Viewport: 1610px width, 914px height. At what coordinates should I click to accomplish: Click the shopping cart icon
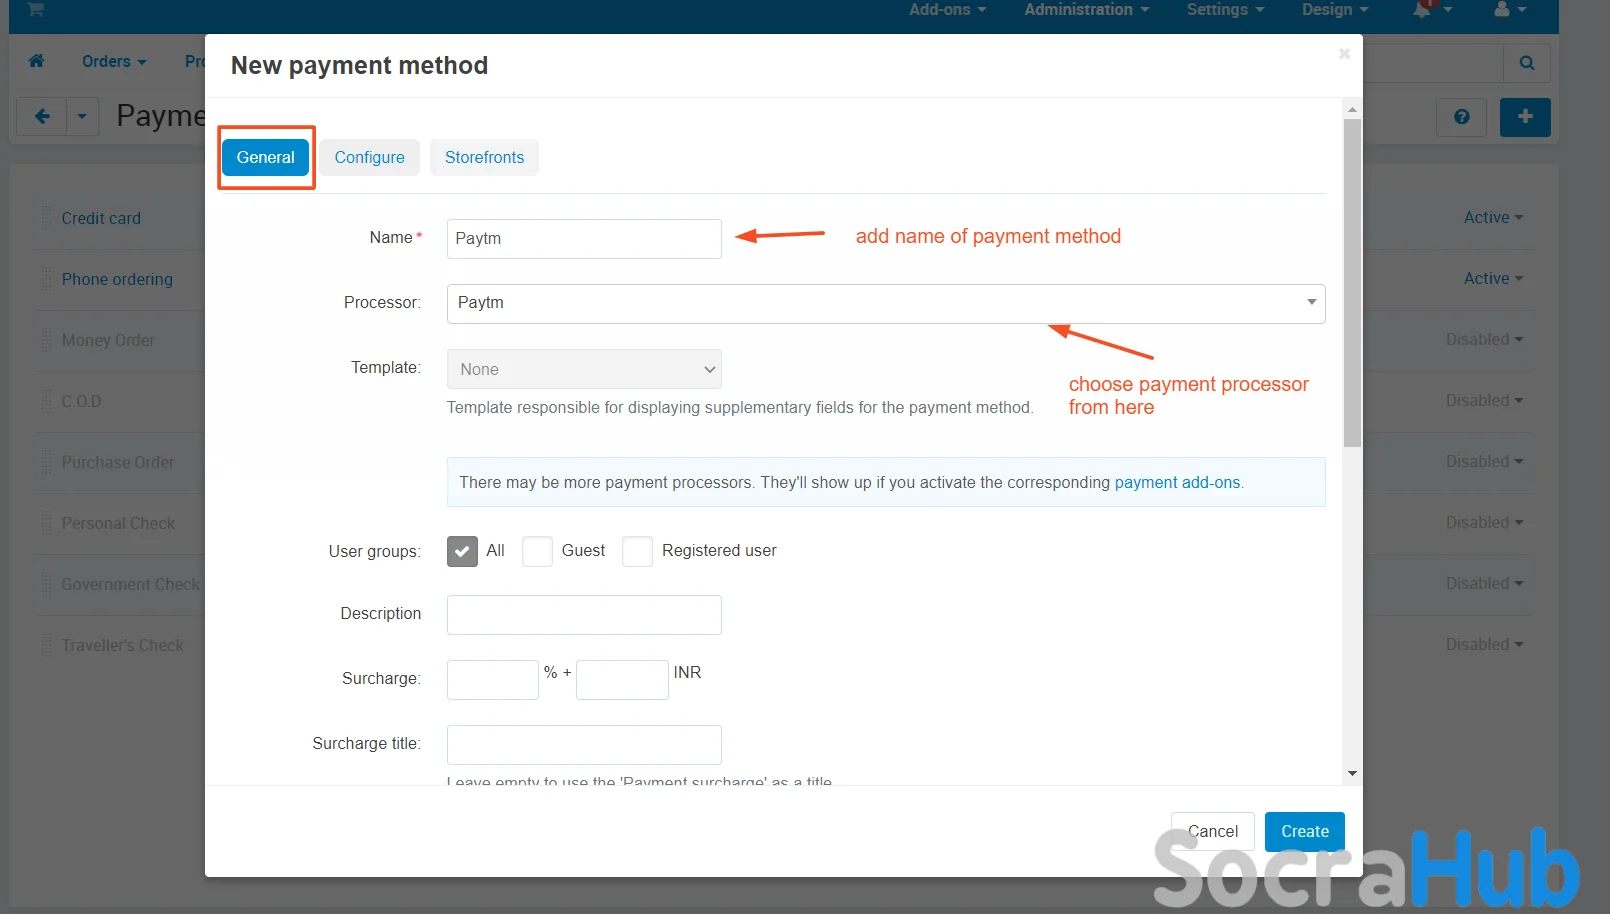(36, 9)
